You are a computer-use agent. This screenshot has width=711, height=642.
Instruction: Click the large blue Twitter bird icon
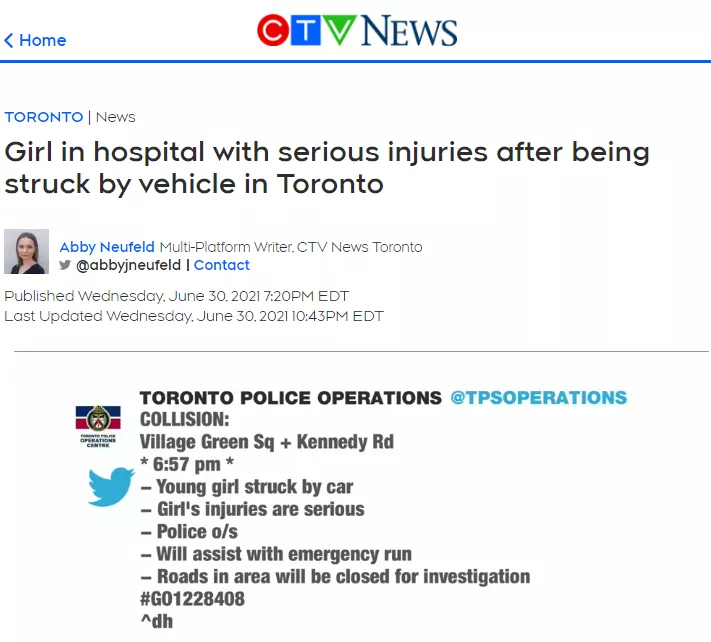point(111,486)
